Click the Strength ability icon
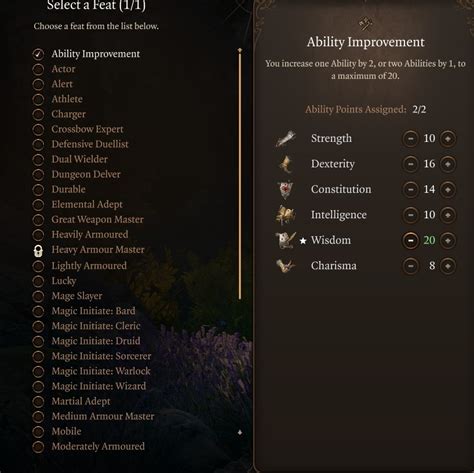 (x=285, y=138)
